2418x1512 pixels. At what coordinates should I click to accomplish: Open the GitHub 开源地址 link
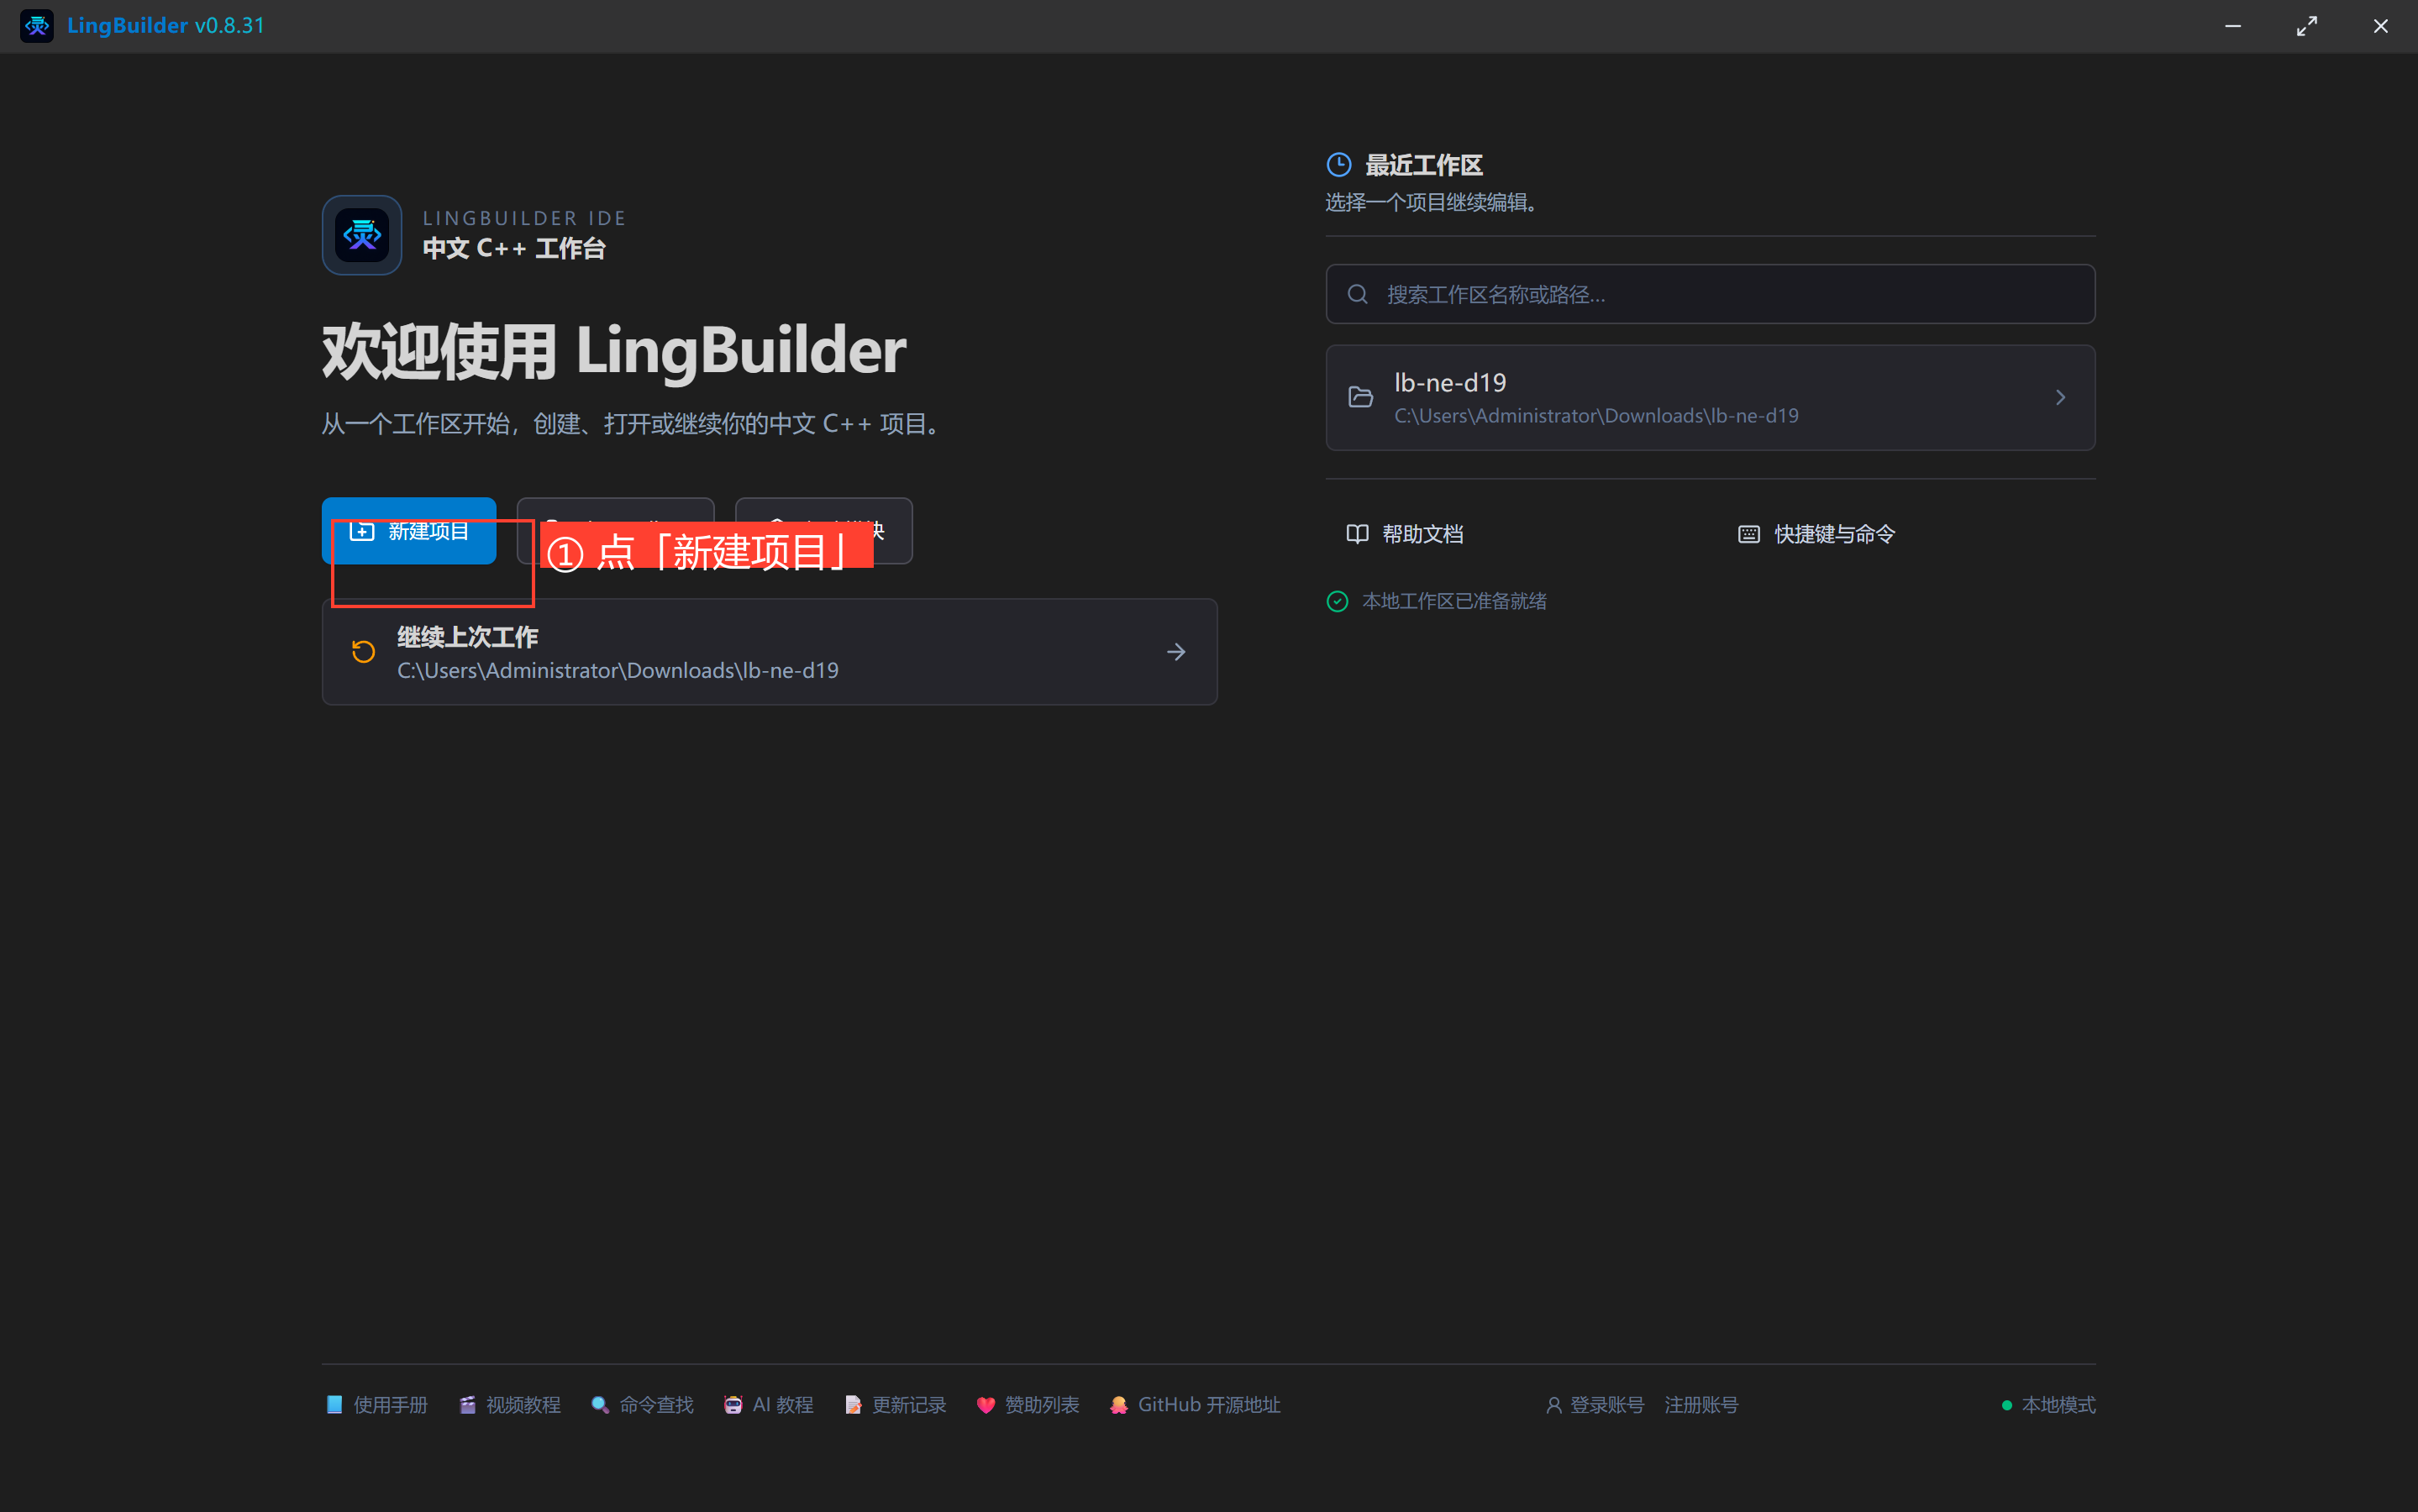click(x=1194, y=1405)
